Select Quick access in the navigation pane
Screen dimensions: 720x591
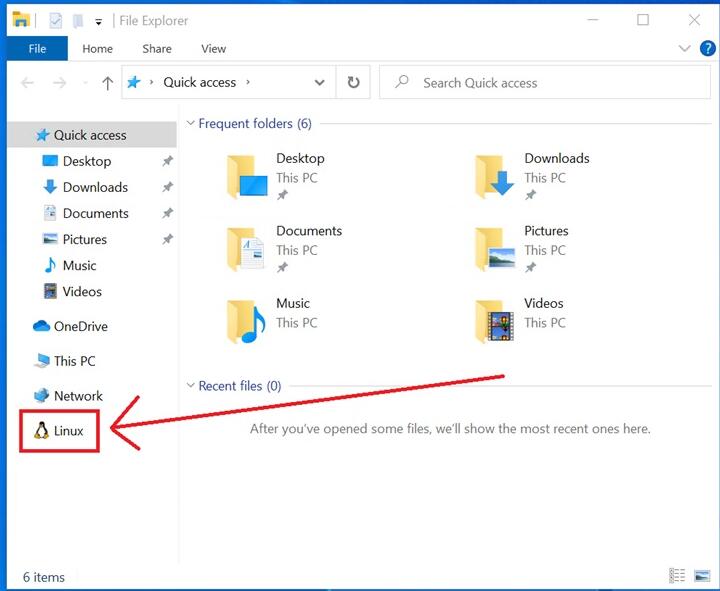92,135
